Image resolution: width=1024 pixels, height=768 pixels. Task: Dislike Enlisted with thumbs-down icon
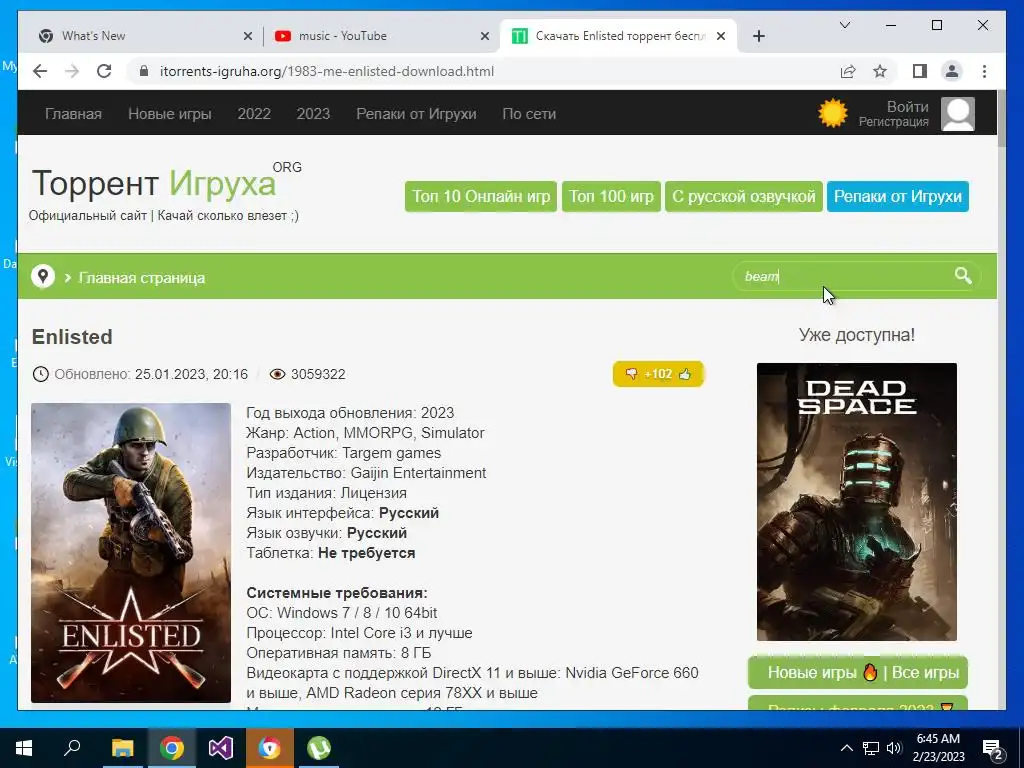coord(632,374)
